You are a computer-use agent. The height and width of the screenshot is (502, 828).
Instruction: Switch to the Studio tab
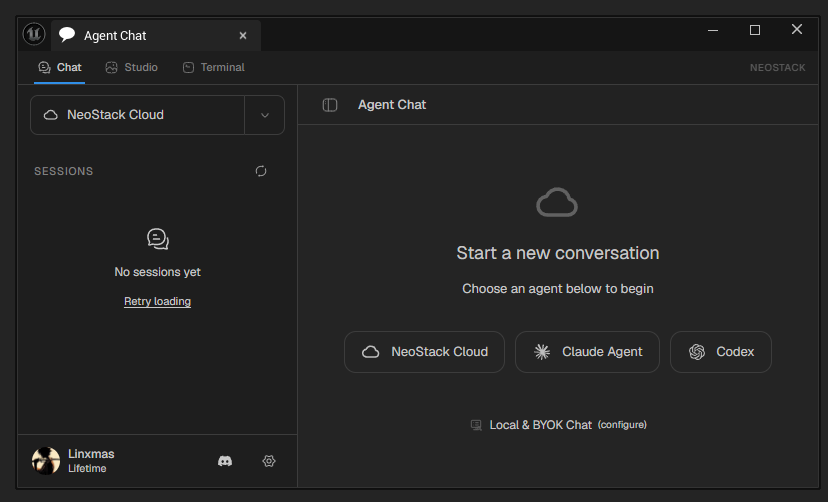point(131,68)
